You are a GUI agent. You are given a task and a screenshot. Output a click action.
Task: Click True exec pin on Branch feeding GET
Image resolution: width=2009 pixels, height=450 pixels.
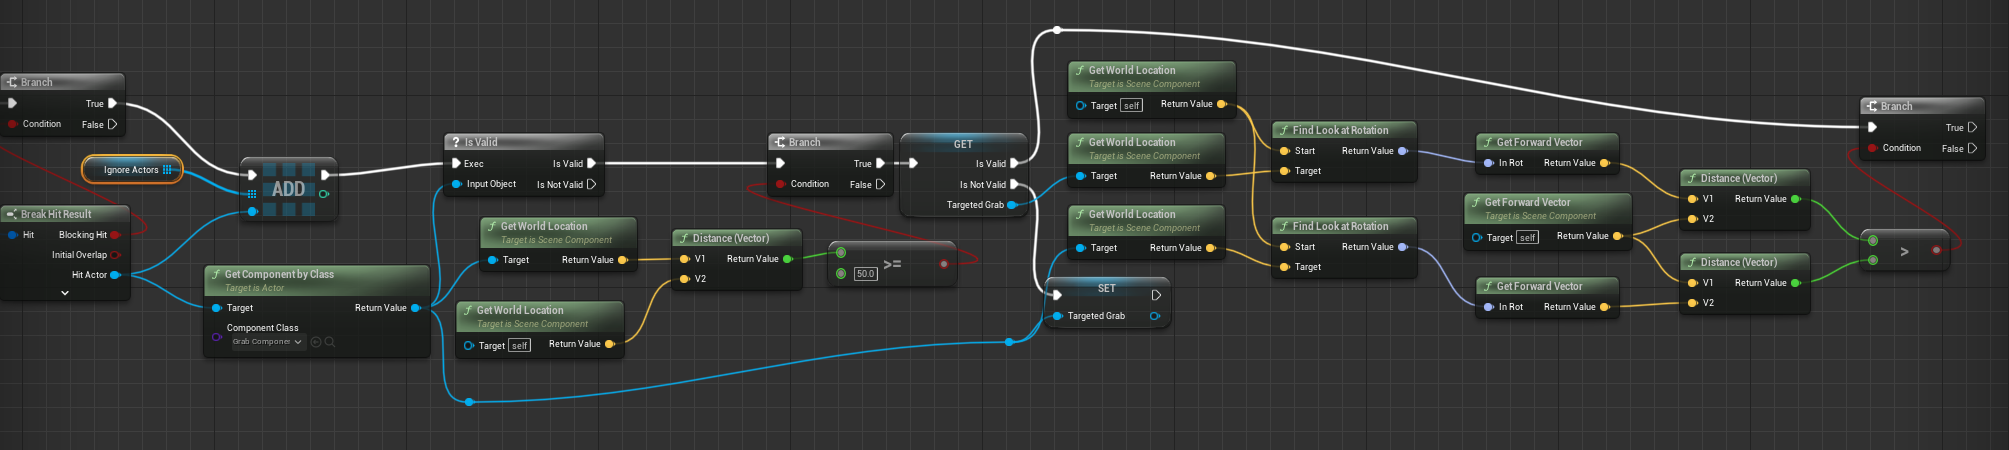pyautogui.click(x=880, y=163)
